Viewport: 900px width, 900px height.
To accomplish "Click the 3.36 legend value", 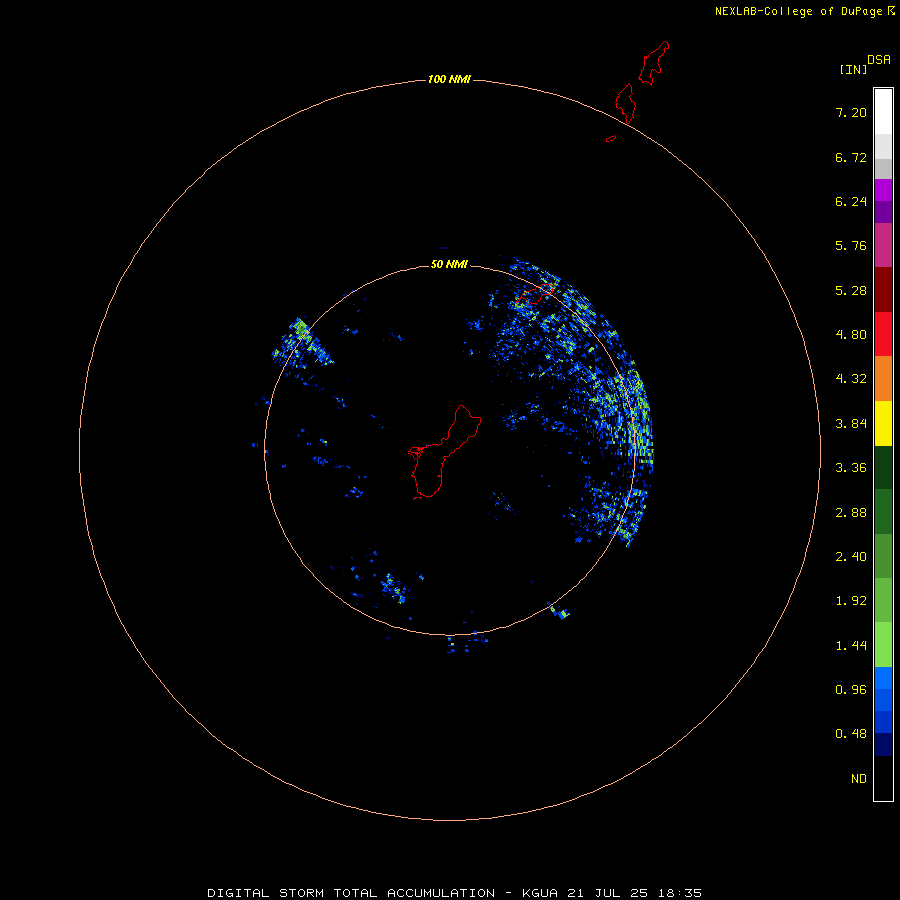I will click(851, 468).
